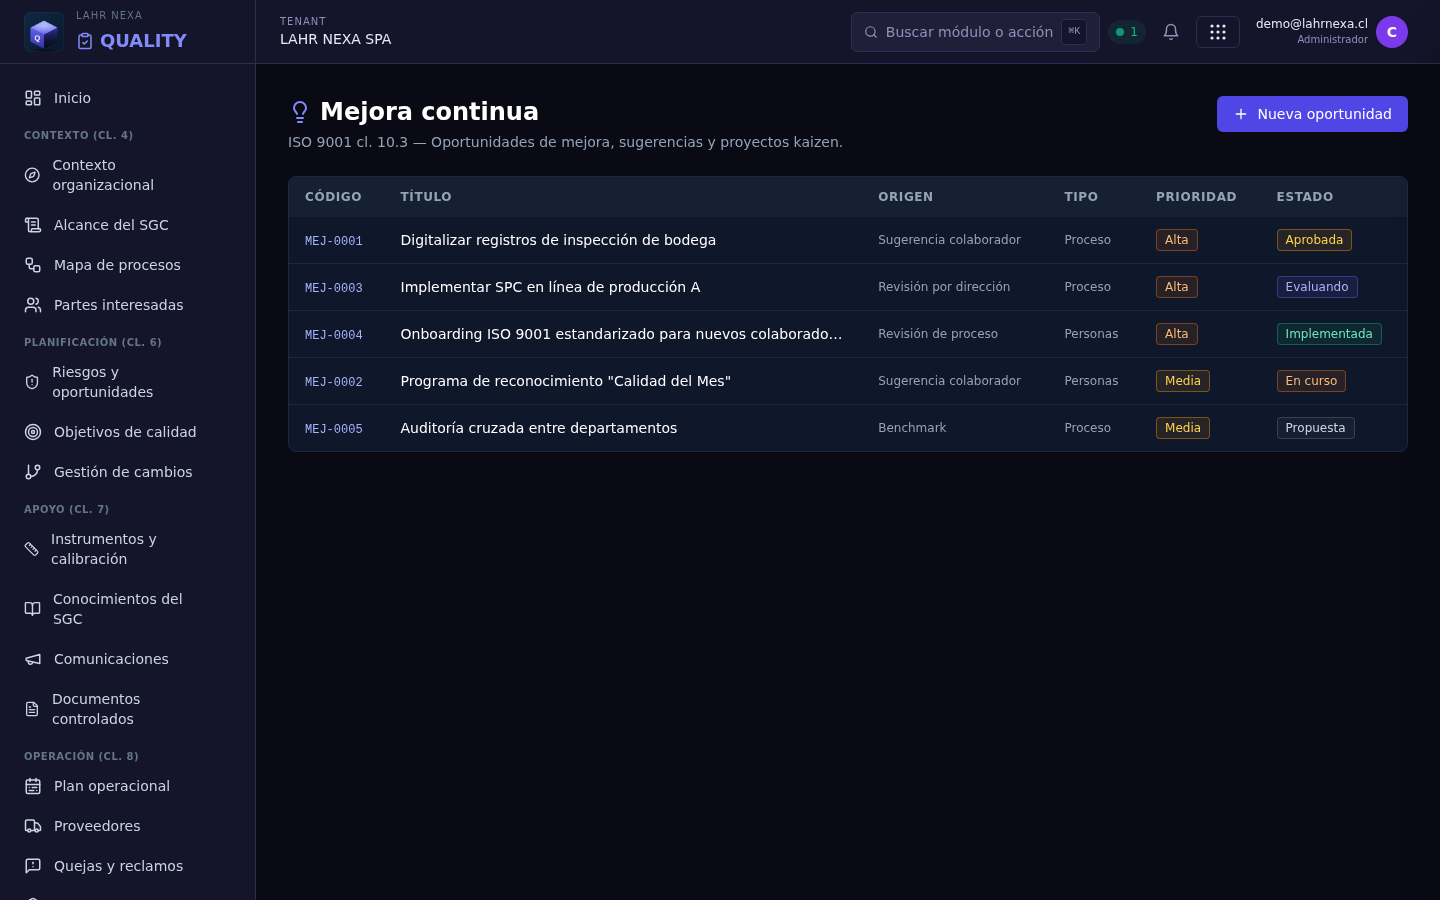Open record MEJ-0002

[334, 382]
